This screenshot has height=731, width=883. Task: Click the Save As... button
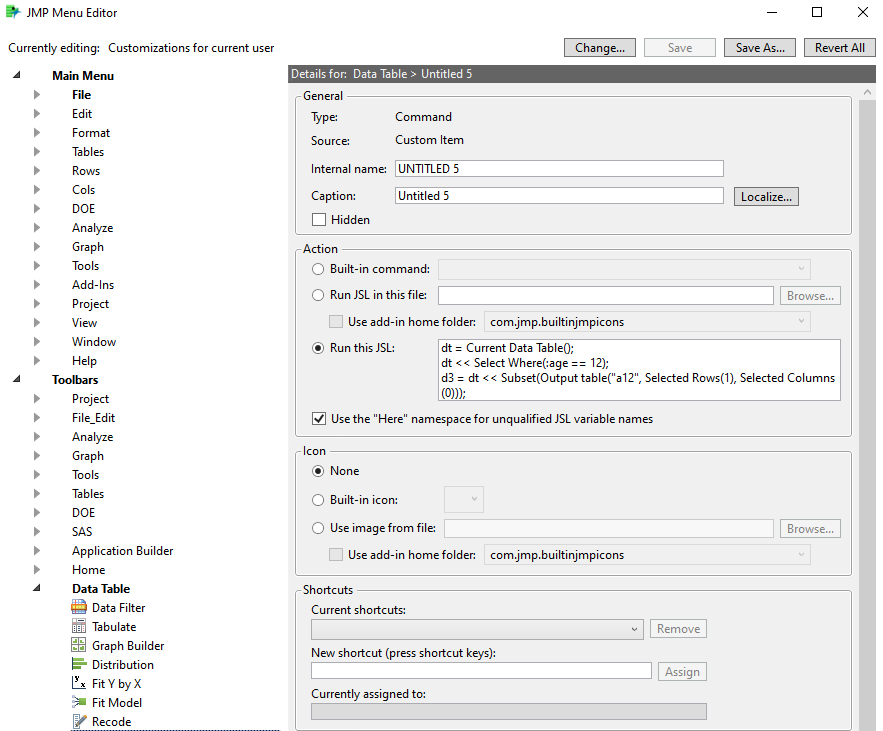point(760,48)
